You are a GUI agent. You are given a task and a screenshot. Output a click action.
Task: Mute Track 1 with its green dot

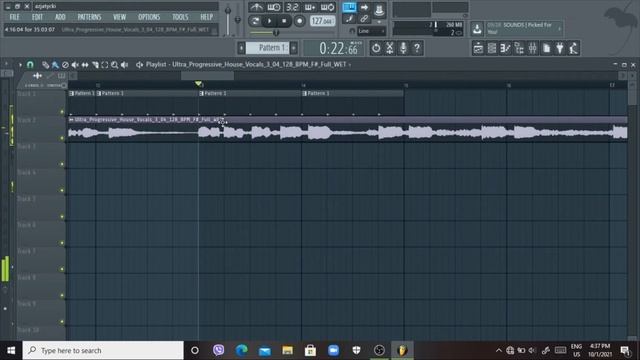(62, 111)
